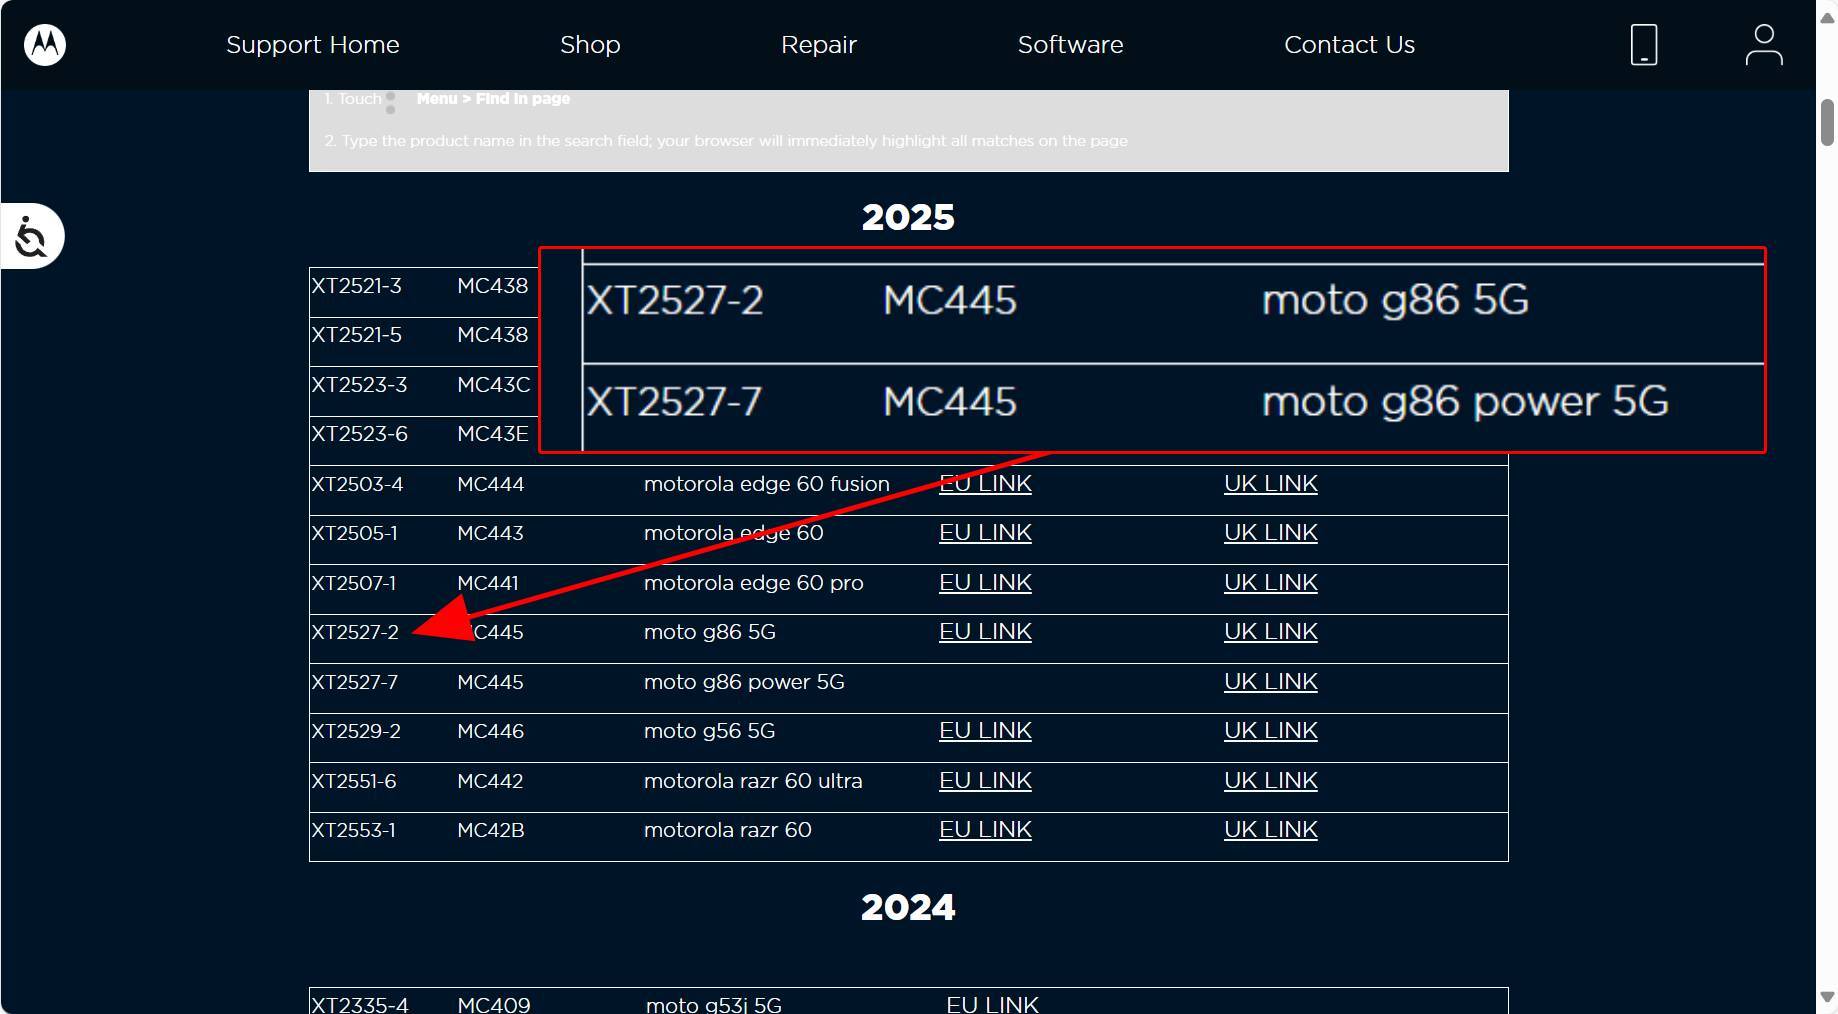
Task: Select the XT2335-4 table cell
Action: 360,1004
